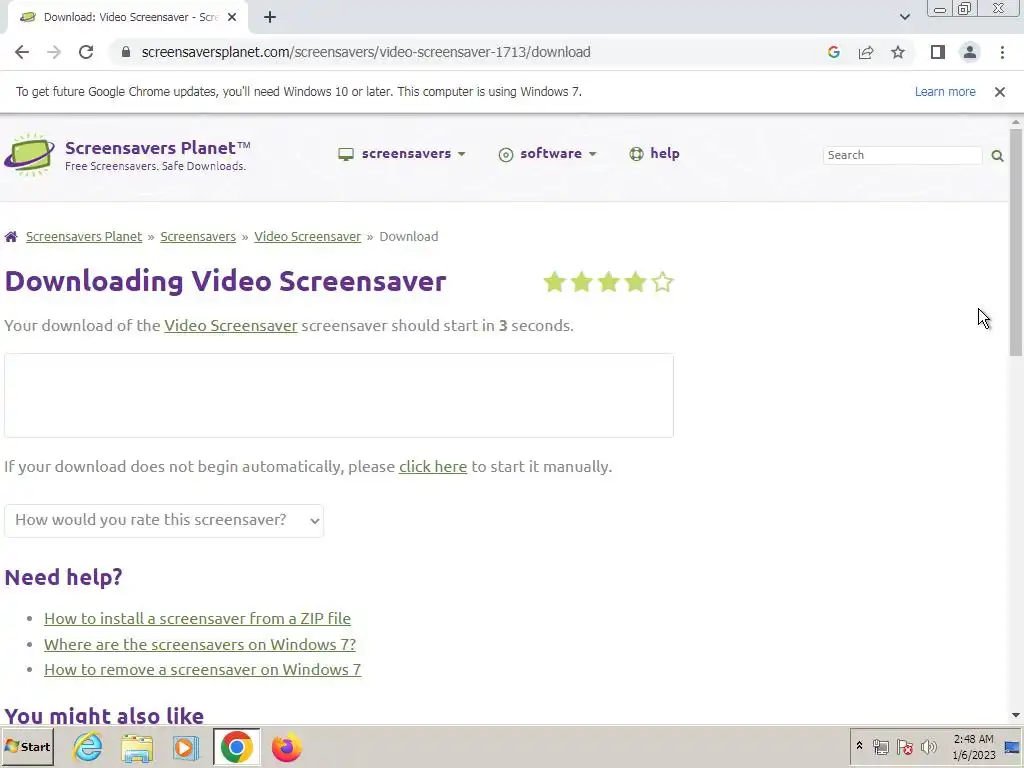Launch Firefox from the taskbar

[x=286, y=747]
